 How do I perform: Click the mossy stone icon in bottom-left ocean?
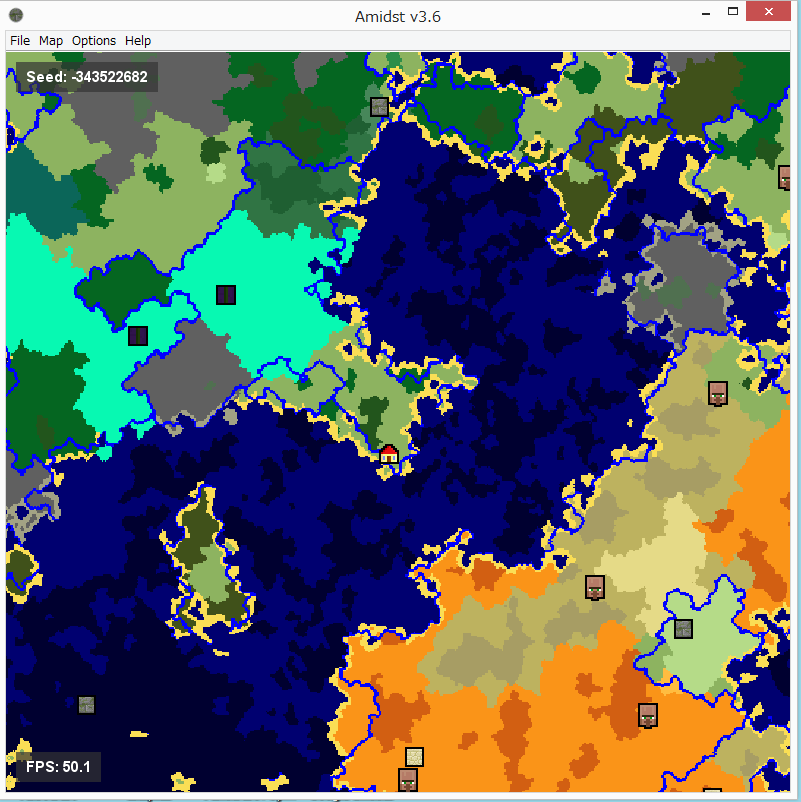(86, 705)
